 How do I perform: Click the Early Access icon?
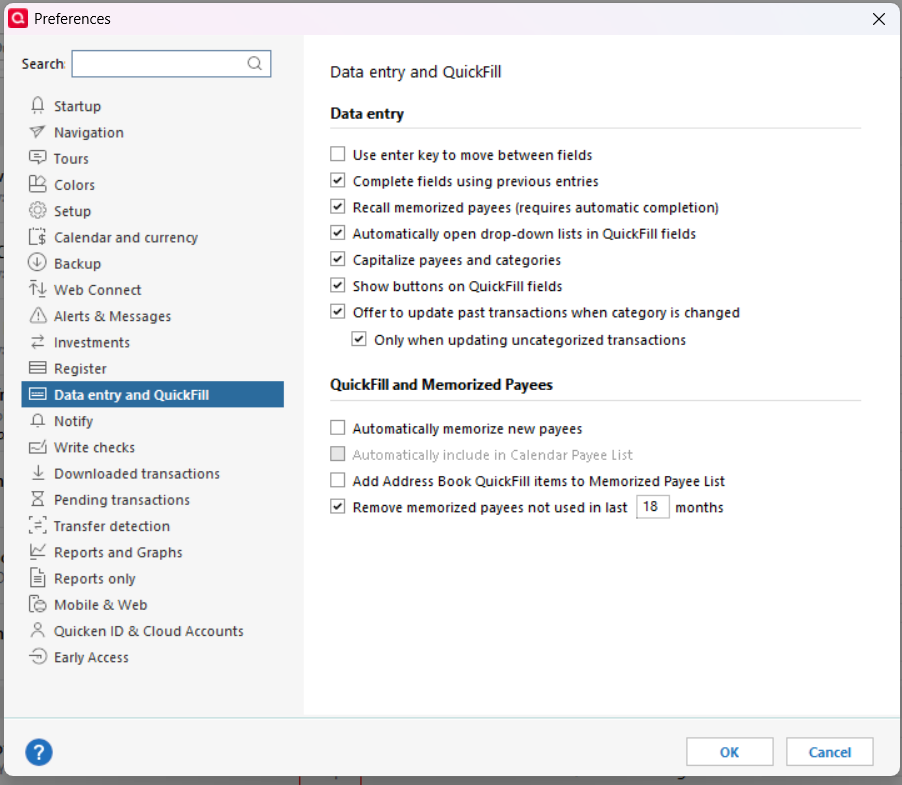tap(37, 656)
